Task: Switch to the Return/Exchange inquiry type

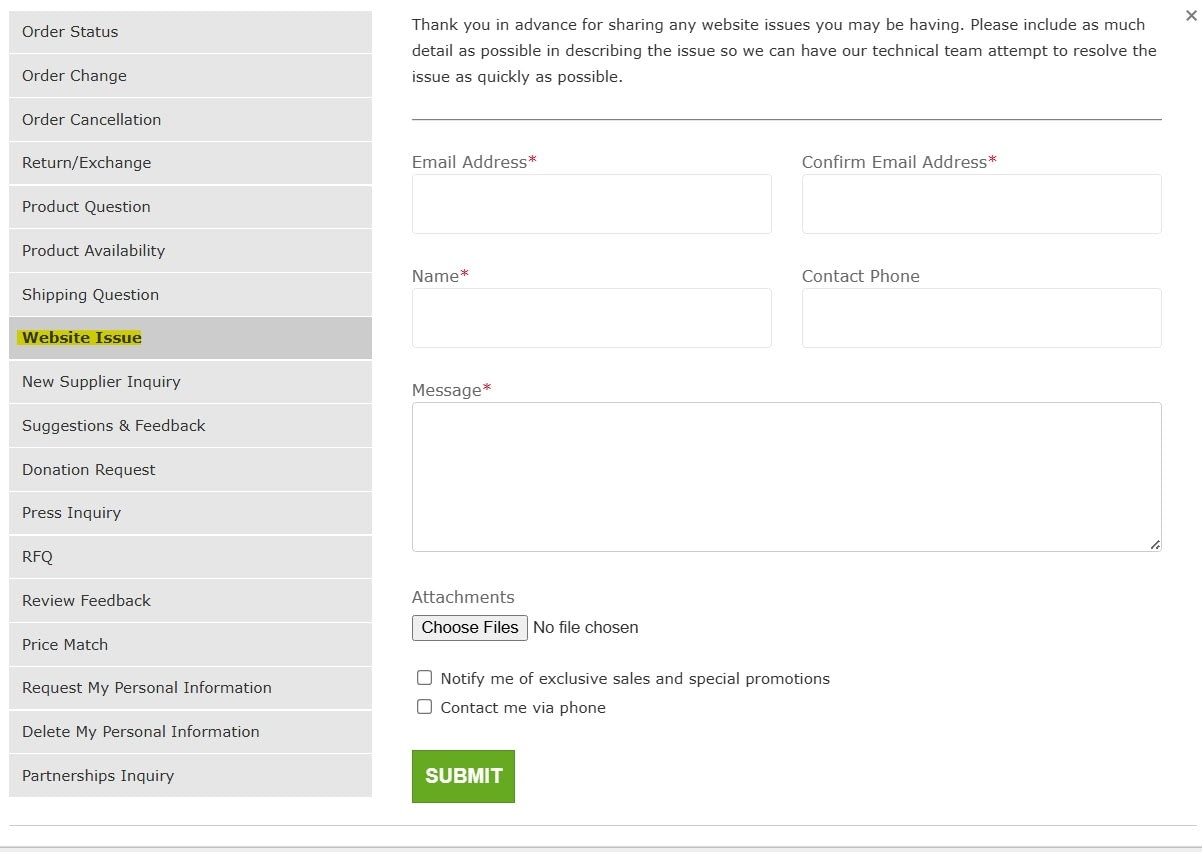Action: pyautogui.click(x=190, y=163)
